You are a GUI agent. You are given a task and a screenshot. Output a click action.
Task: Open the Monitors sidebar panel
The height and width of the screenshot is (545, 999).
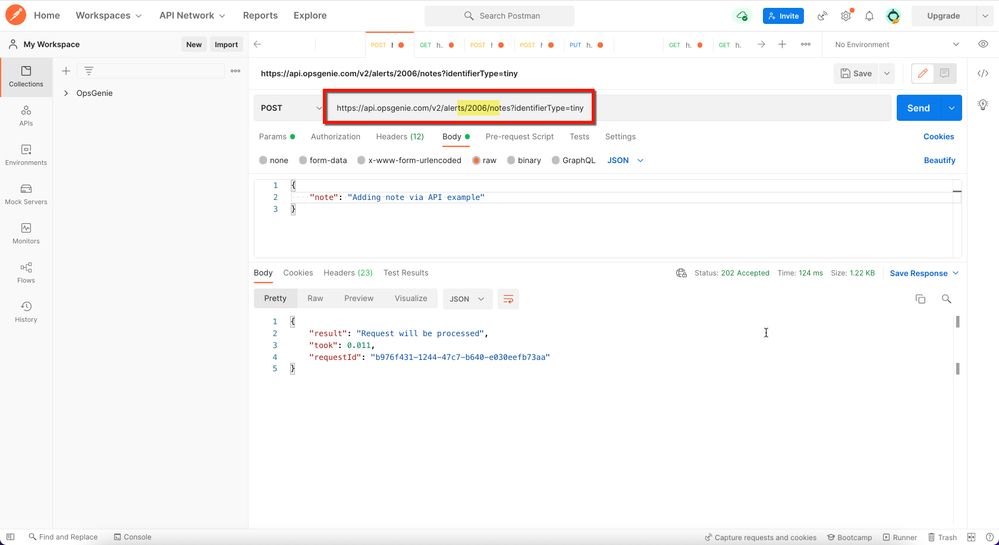(26, 233)
